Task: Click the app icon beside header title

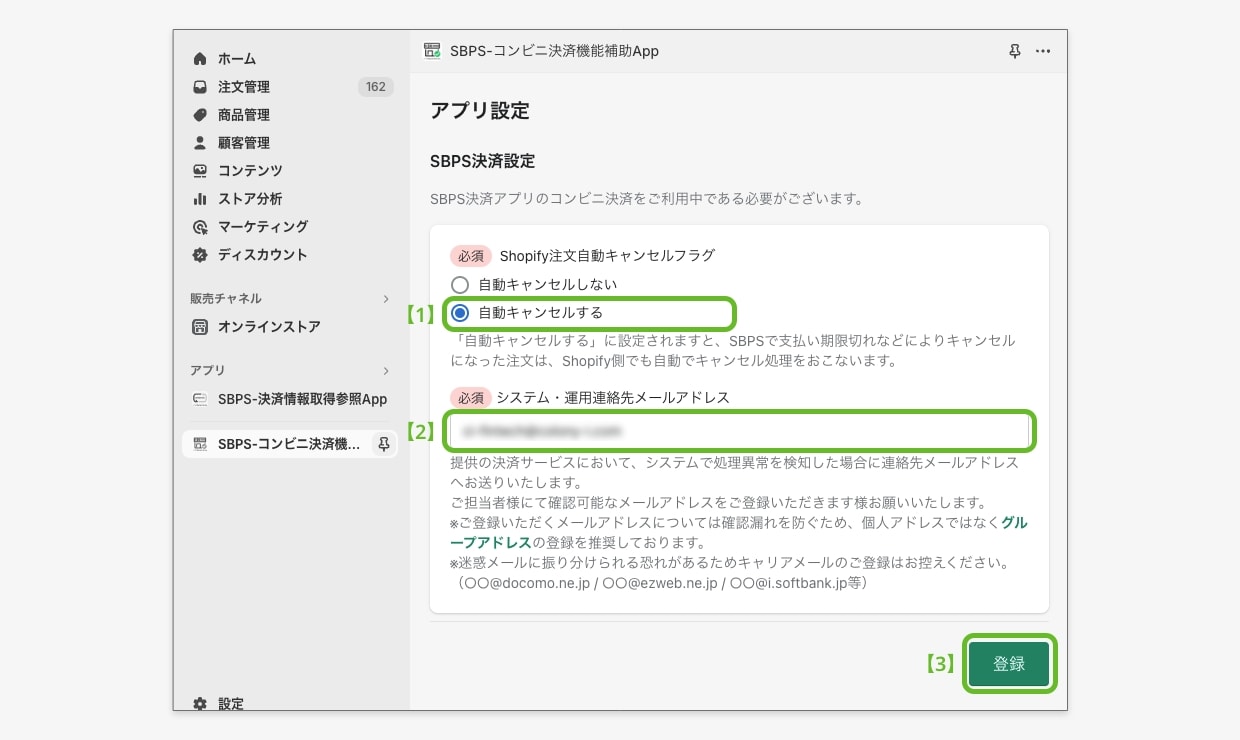Action: pyautogui.click(x=433, y=51)
